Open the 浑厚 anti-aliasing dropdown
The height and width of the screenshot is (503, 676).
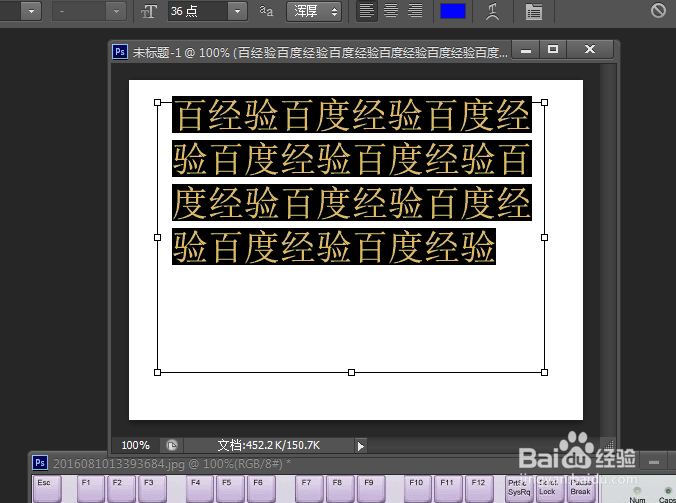(x=314, y=11)
